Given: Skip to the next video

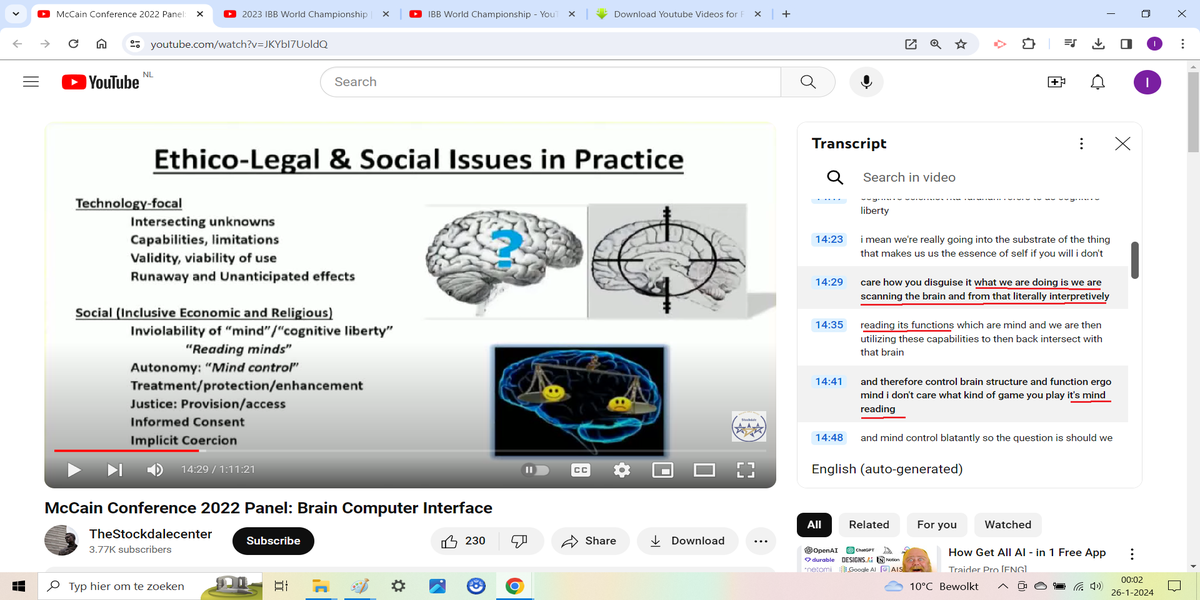Looking at the screenshot, I should [x=115, y=470].
